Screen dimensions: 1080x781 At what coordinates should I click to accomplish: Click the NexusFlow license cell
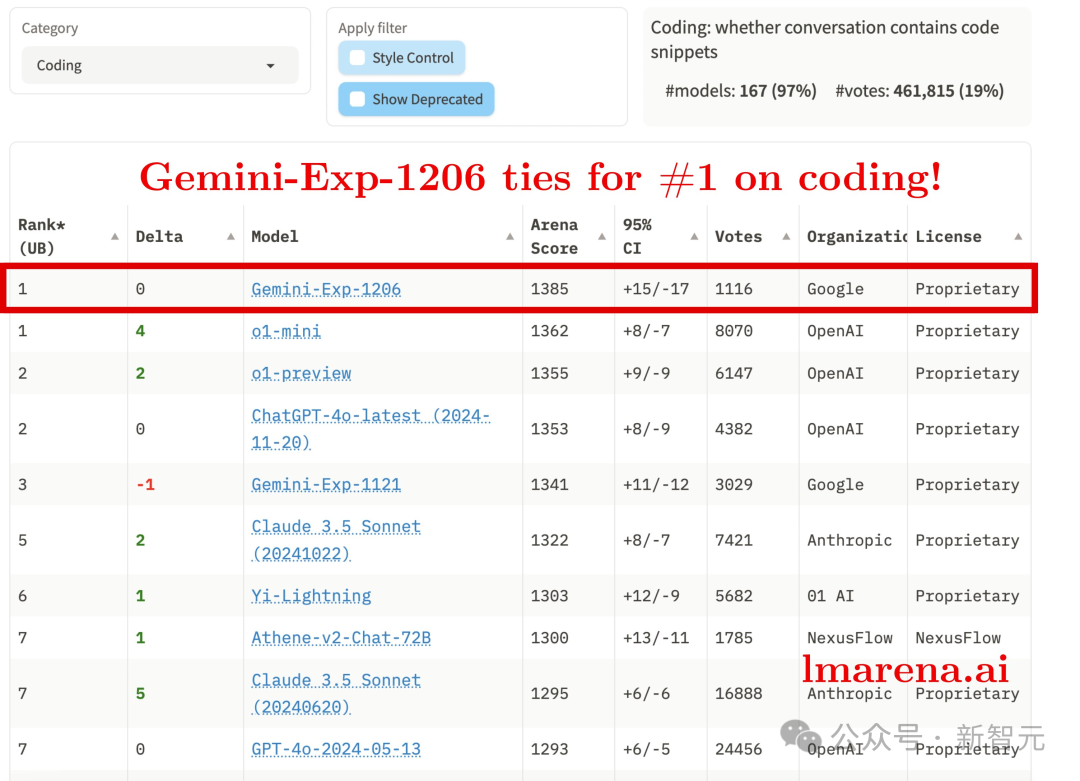[958, 638]
